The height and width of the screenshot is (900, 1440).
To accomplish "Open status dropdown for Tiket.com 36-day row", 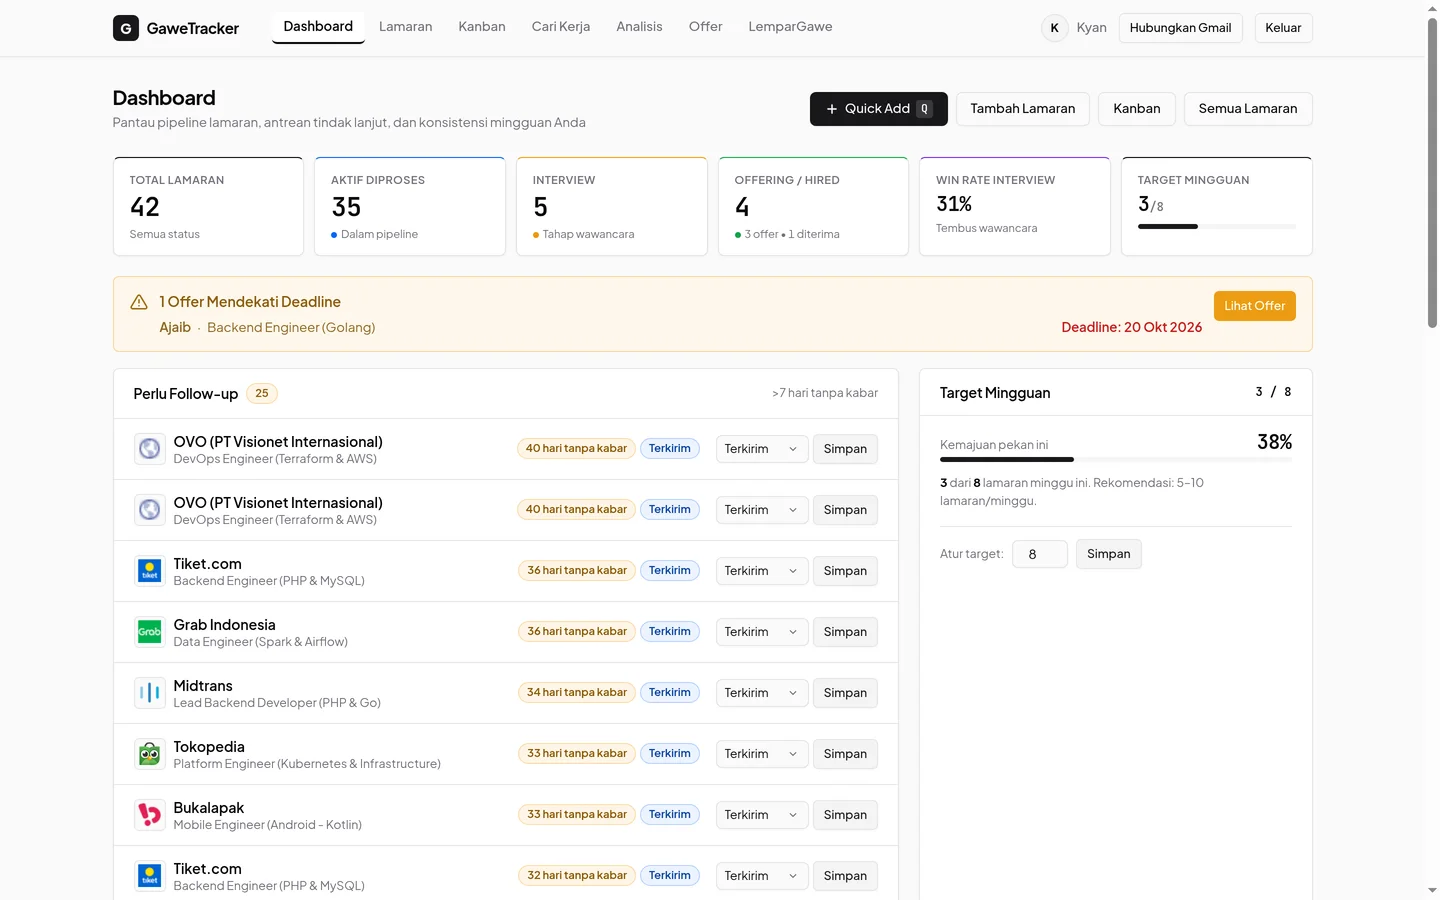I will (761, 571).
